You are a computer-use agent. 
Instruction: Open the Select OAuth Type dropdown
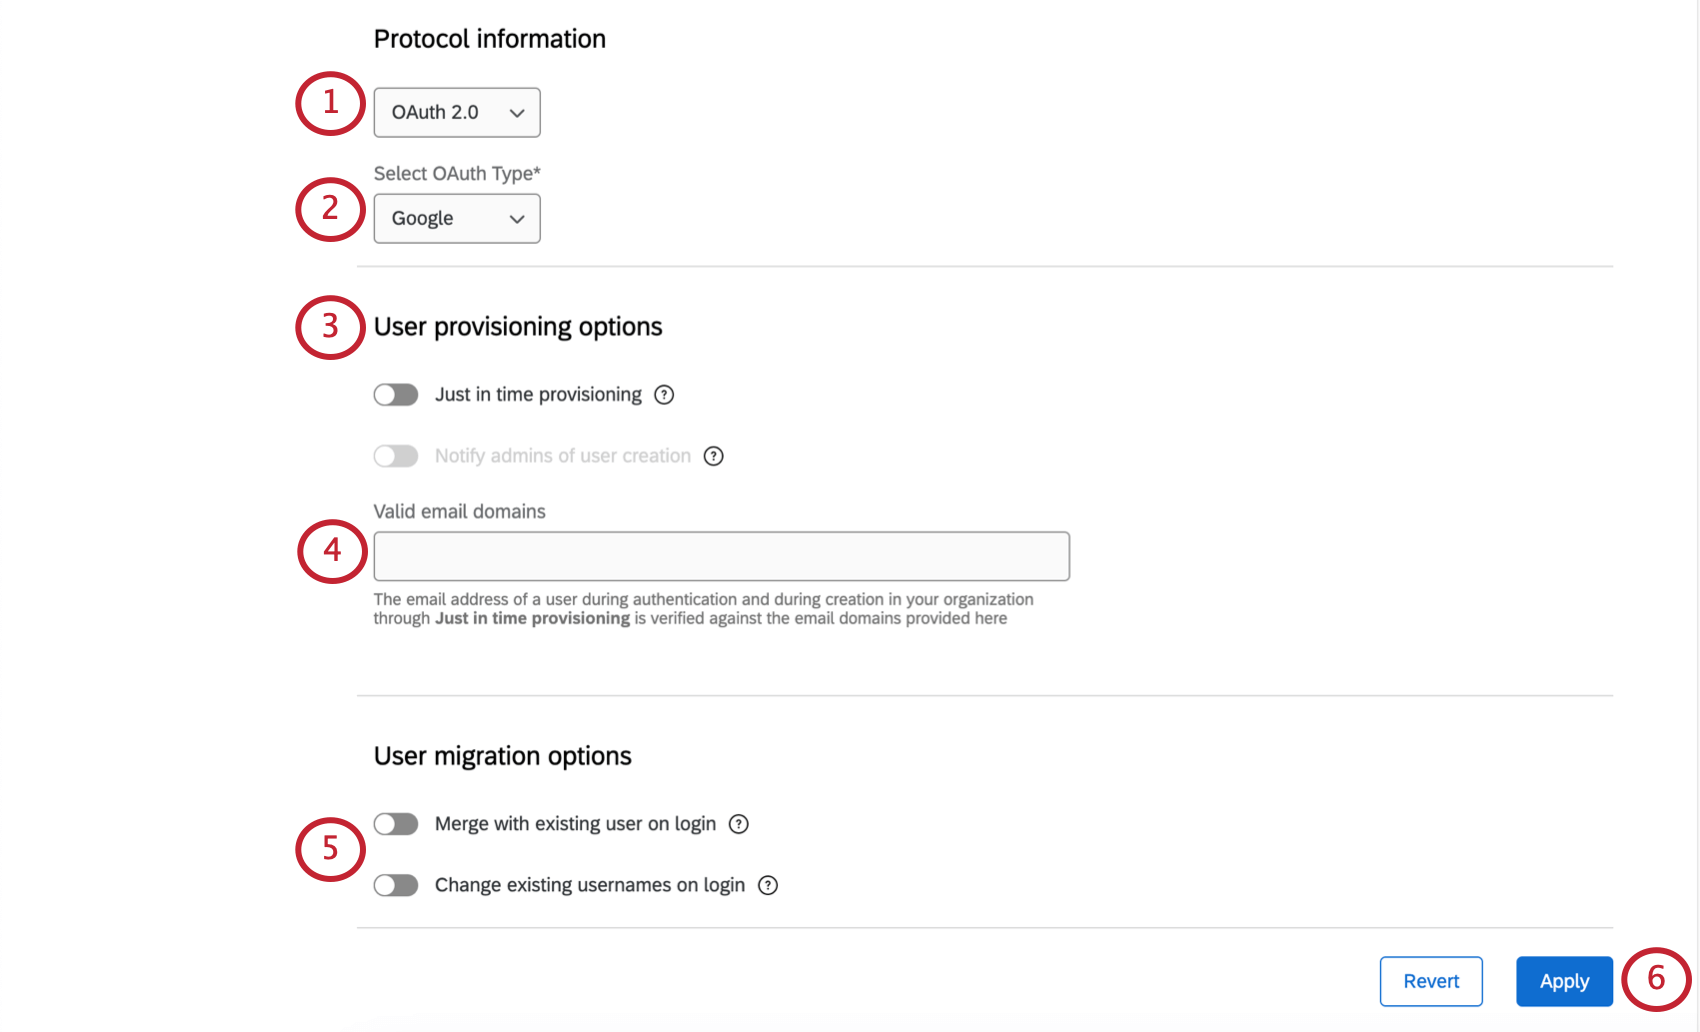tap(456, 218)
